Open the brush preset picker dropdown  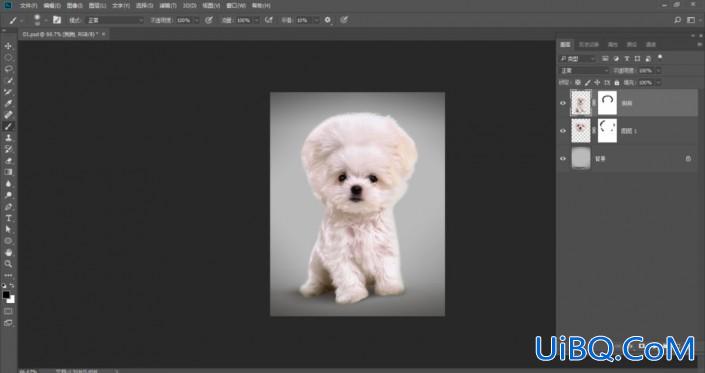pos(46,20)
